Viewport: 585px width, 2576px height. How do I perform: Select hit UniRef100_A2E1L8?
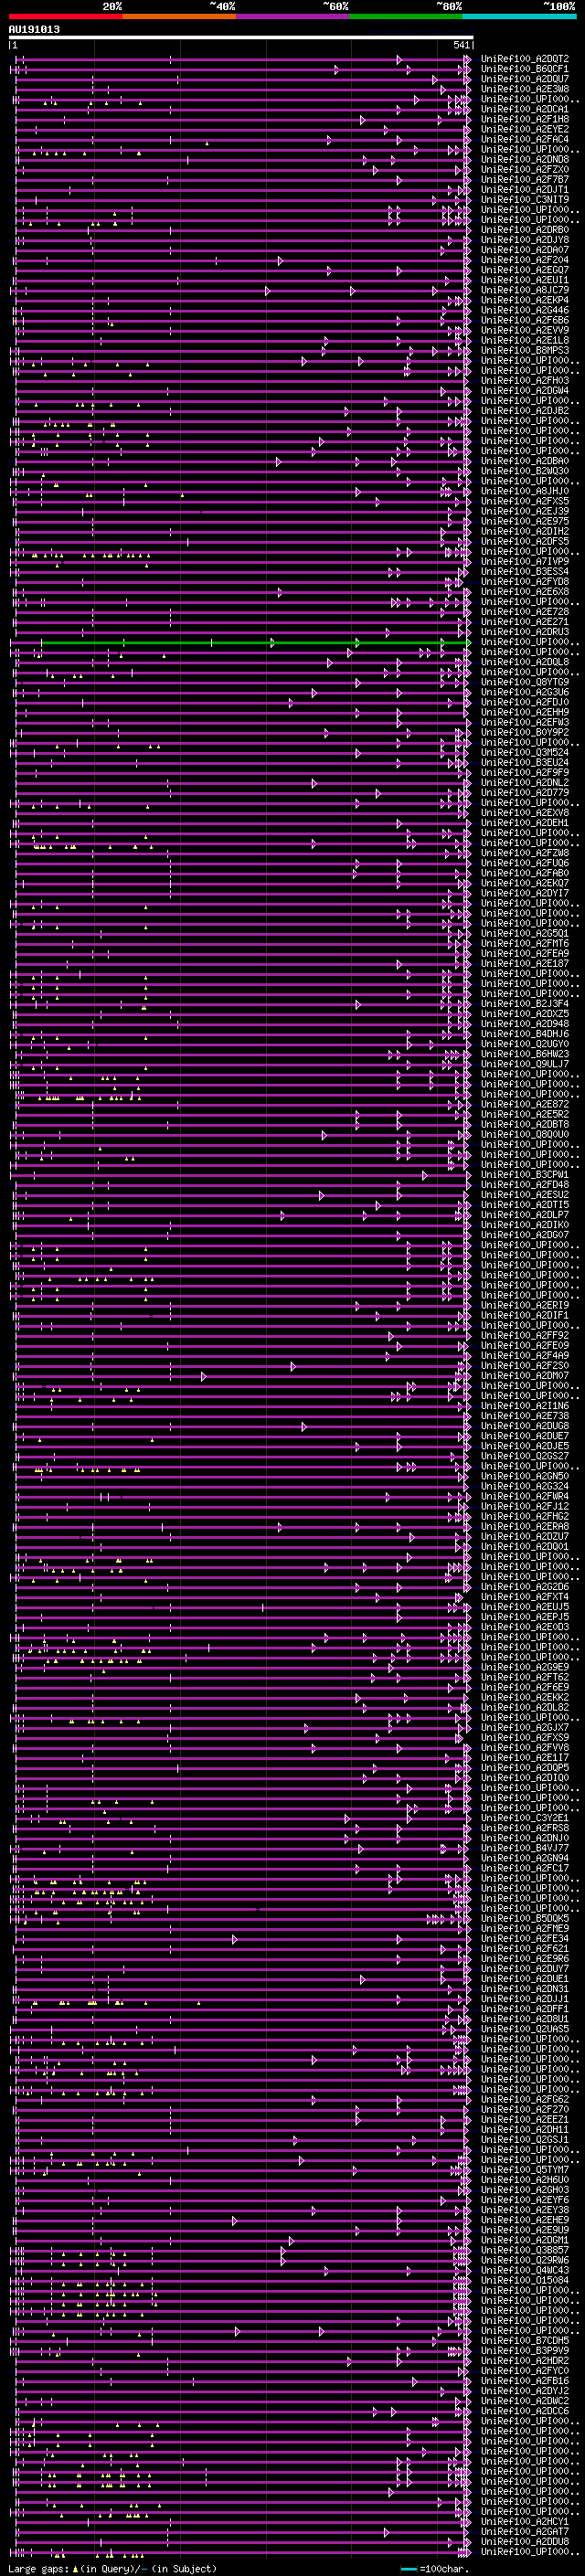coord(525,340)
